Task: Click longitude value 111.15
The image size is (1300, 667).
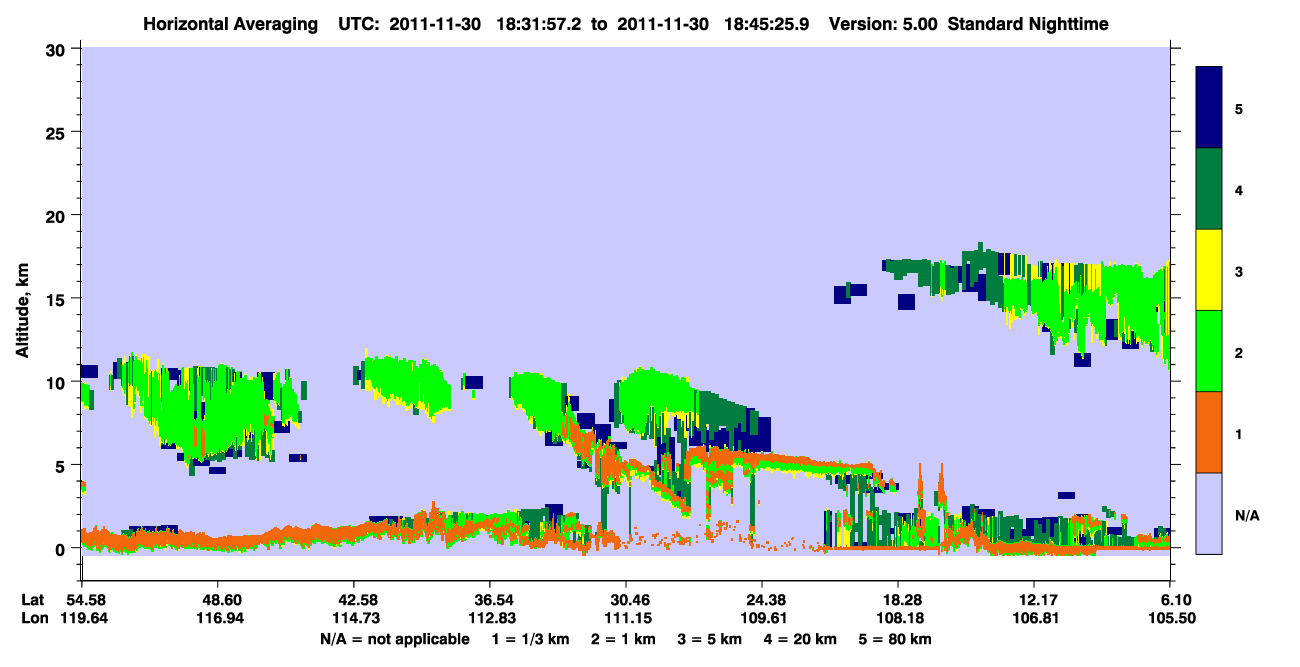Action: 626,618
